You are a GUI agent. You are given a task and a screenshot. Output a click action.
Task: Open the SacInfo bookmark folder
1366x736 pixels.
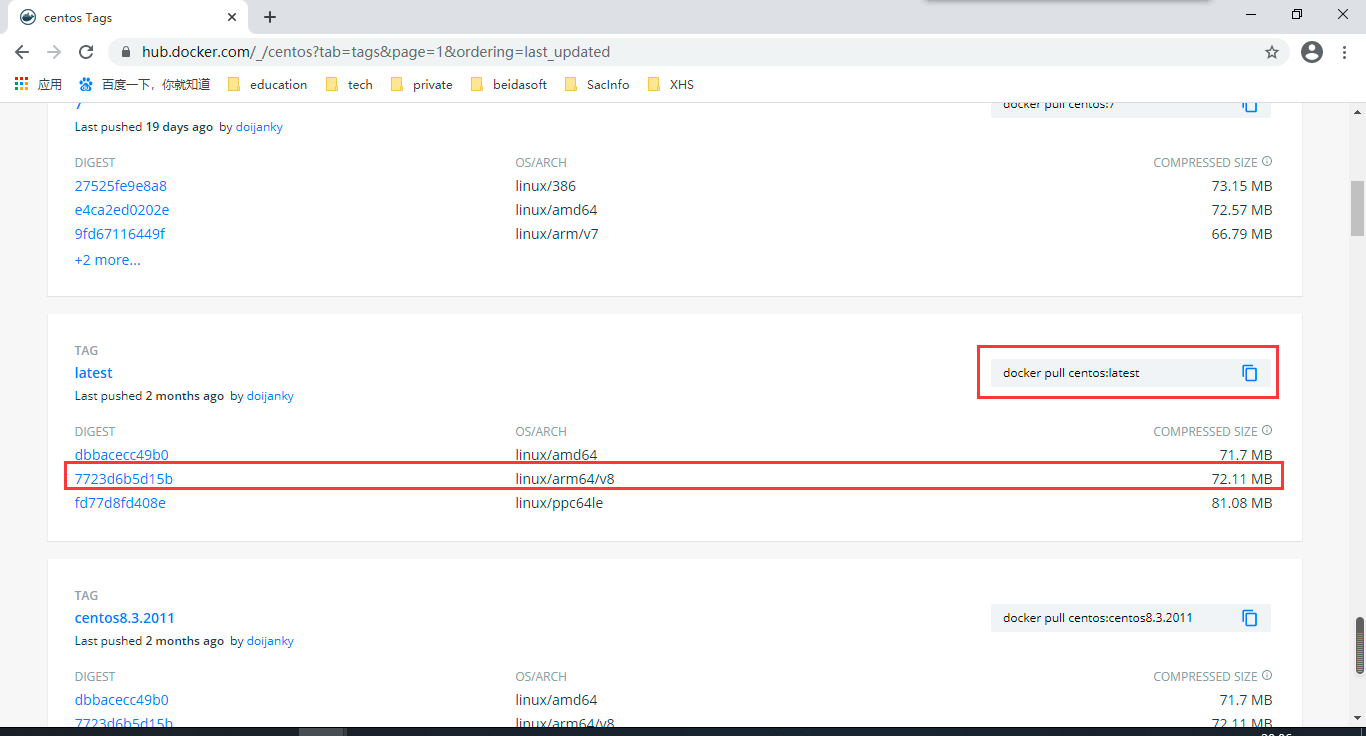(x=597, y=85)
